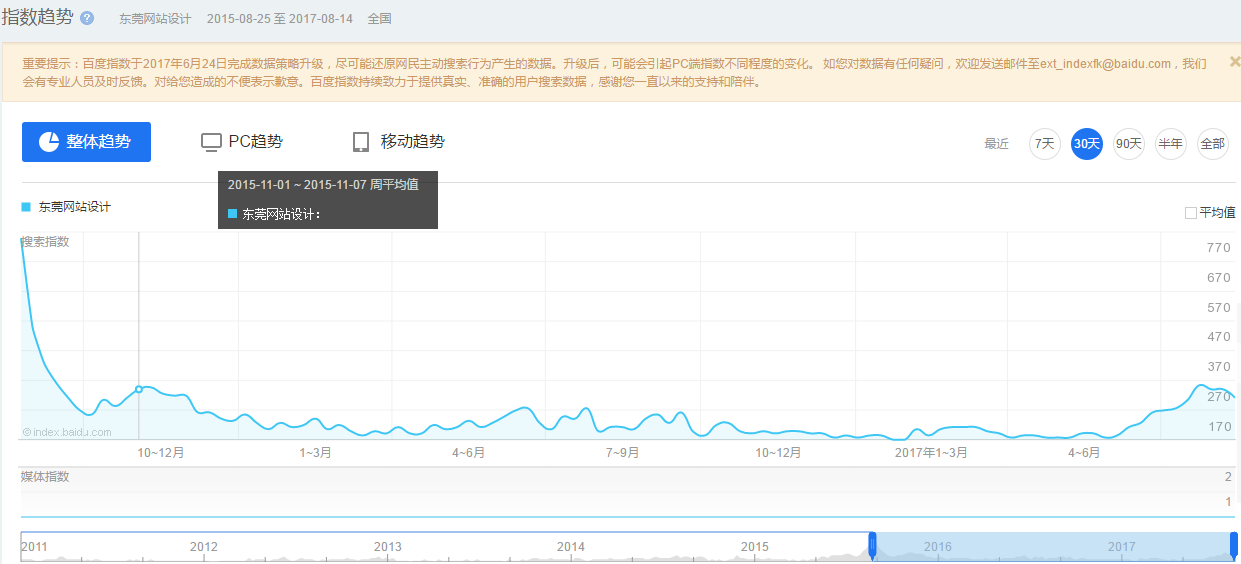The width and height of the screenshot is (1241, 564).
Task: Click the 2014 marker on the timeline
Action: tap(571, 547)
